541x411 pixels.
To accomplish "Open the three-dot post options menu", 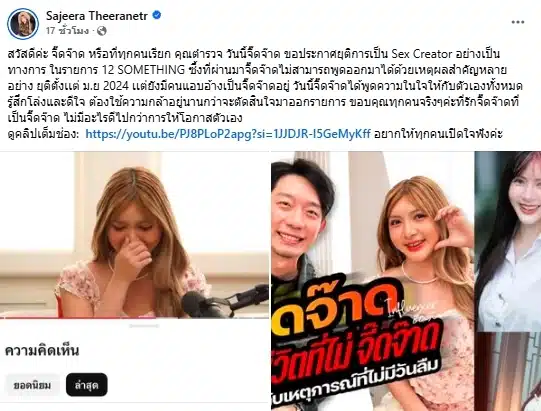I will point(518,22).
